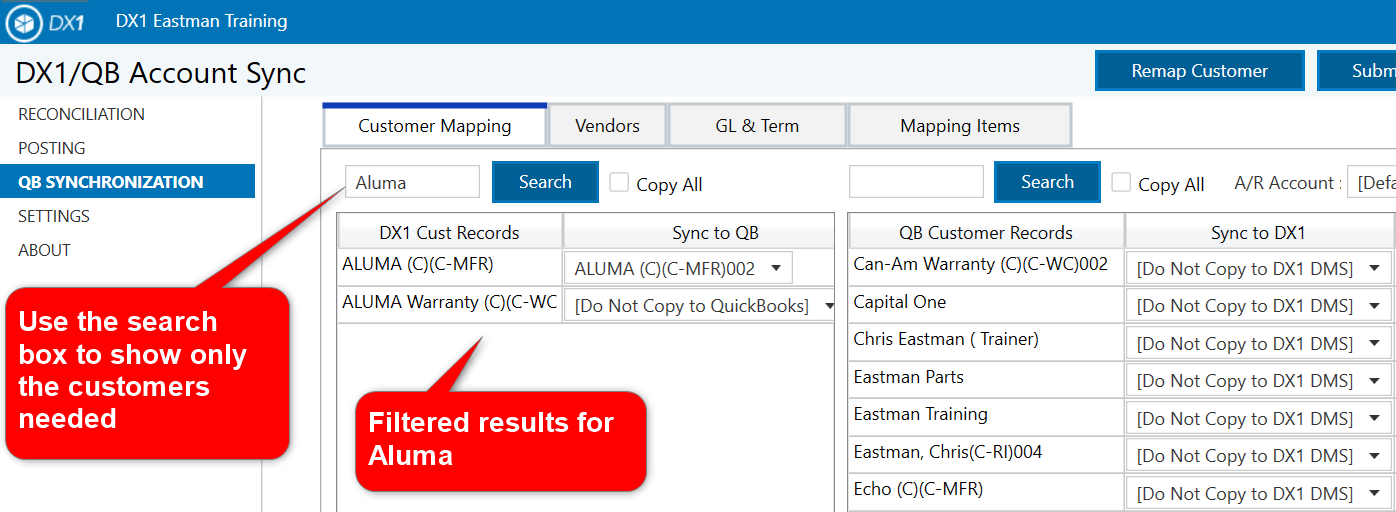Click the empty QB customer search field
The width and height of the screenshot is (1396, 512).
tap(916, 182)
